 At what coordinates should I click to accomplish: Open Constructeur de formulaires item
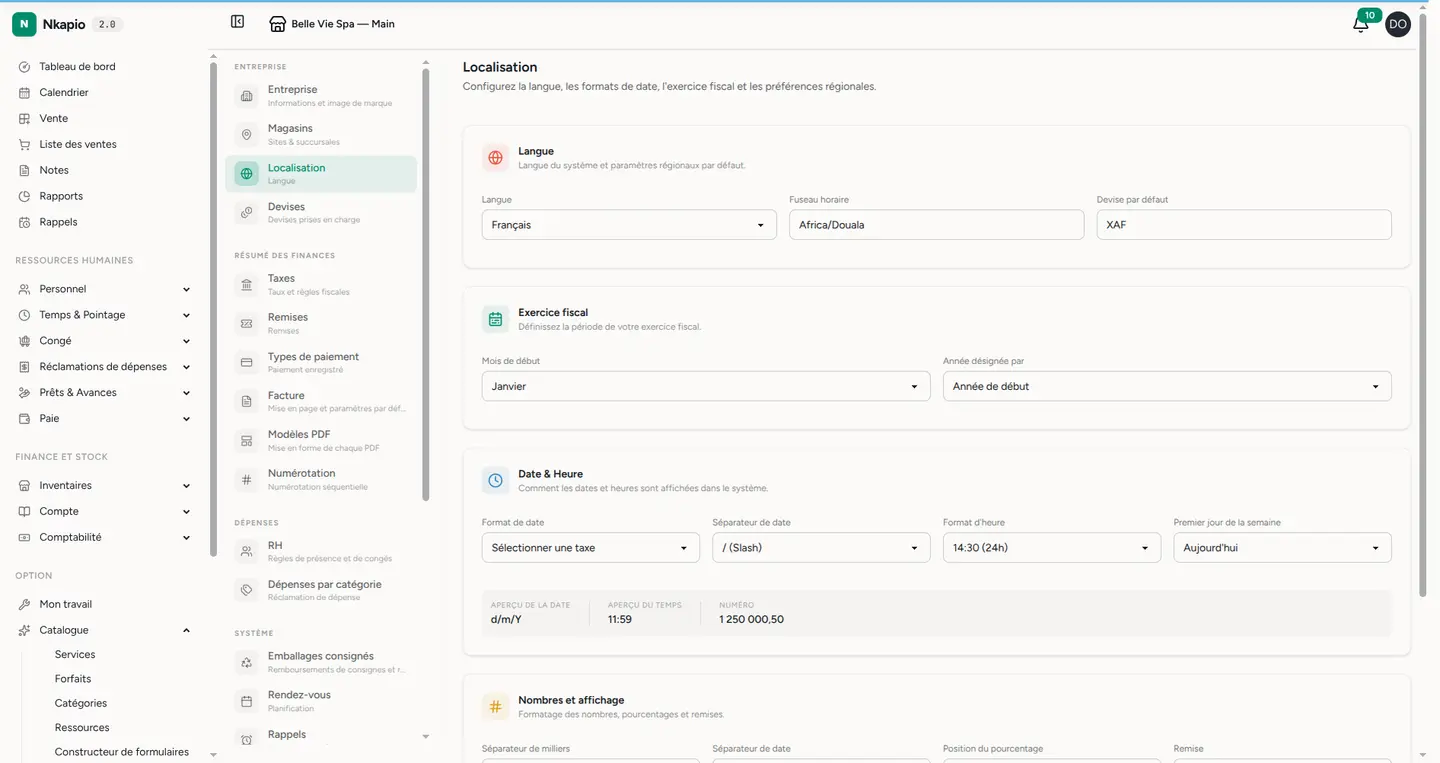click(122, 752)
